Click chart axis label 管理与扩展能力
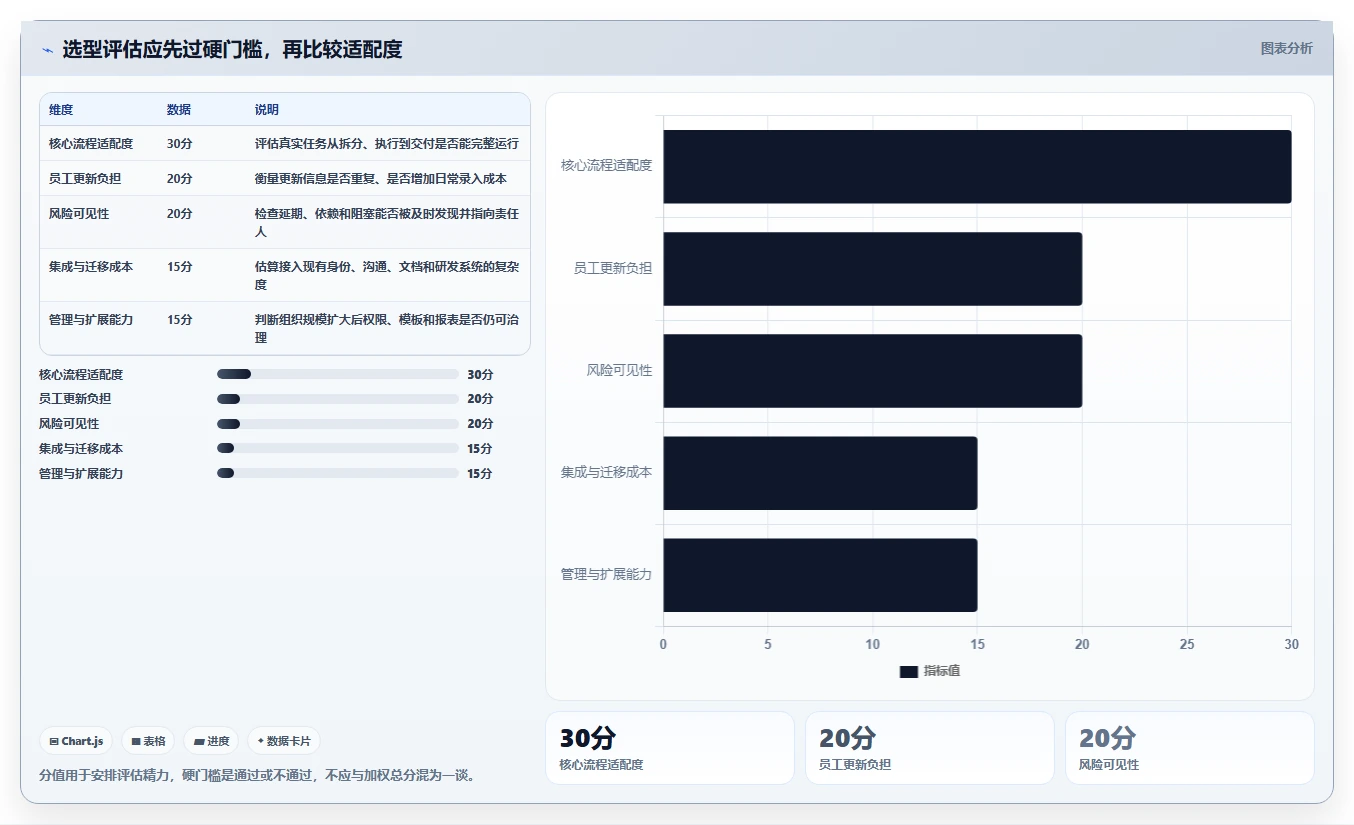 pyautogui.click(x=606, y=574)
